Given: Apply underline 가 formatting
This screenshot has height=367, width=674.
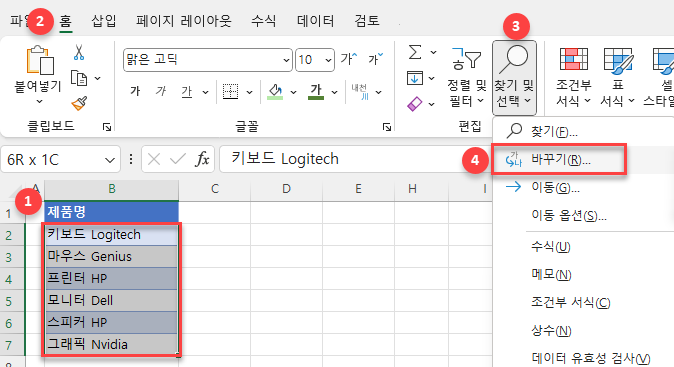Looking at the screenshot, I should (x=187, y=92).
